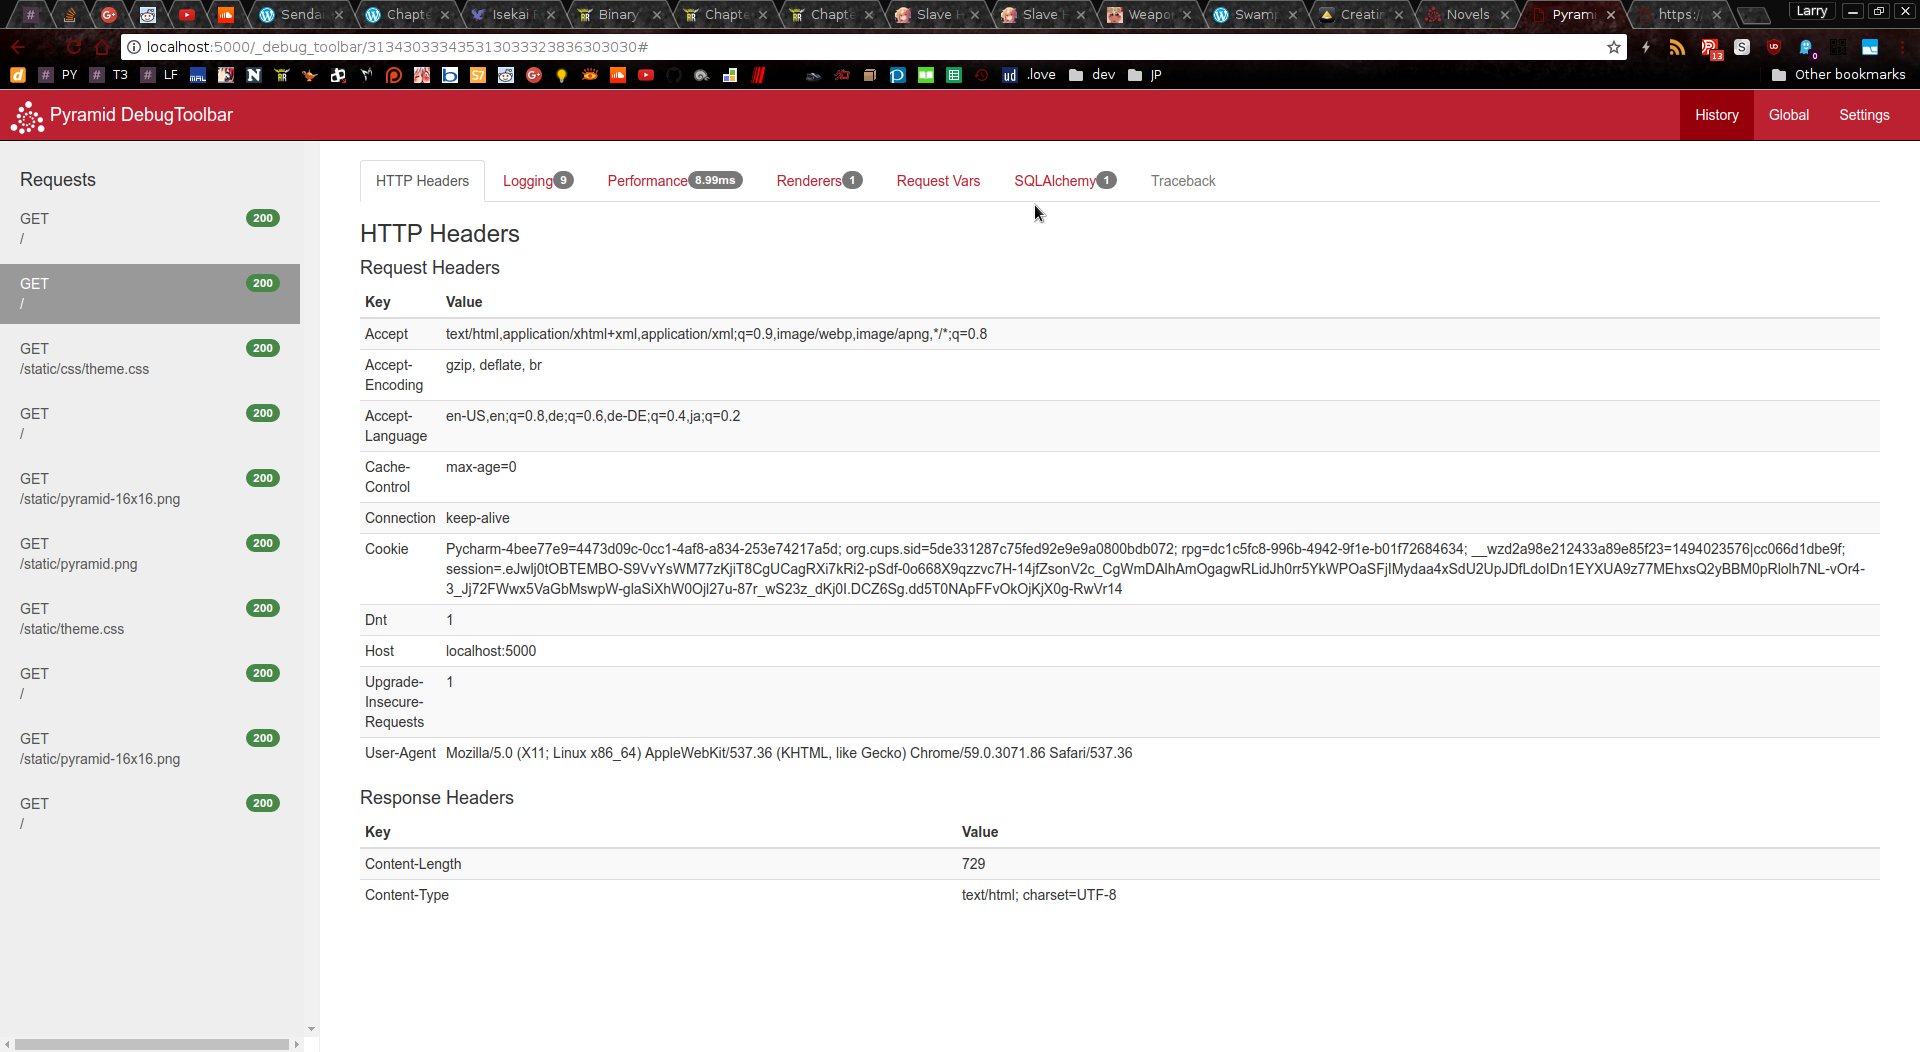Click the RSS feed extension icon
This screenshot has height=1052, width=1920.
1677,47
